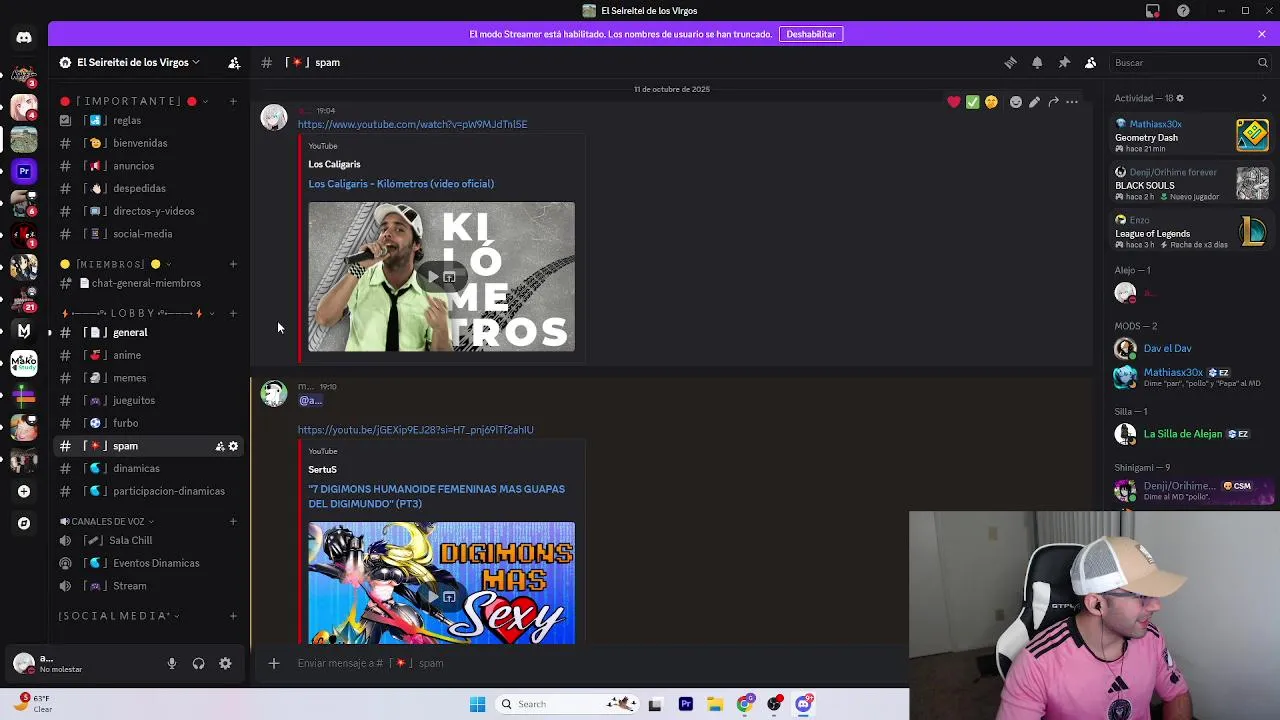This screenshot has width=1280, height=720.
Task: Click Add a Server plus icon
Action: point(24,491)
